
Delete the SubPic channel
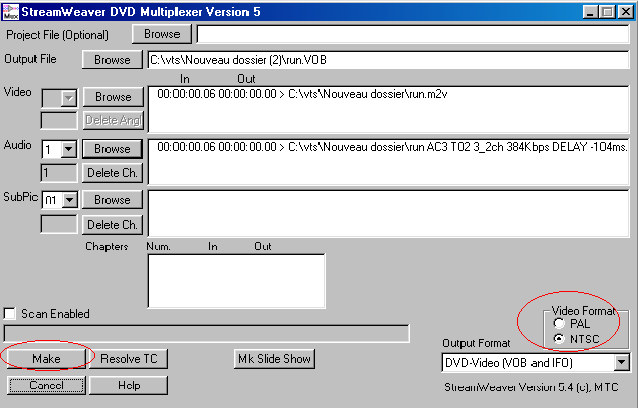112,225
